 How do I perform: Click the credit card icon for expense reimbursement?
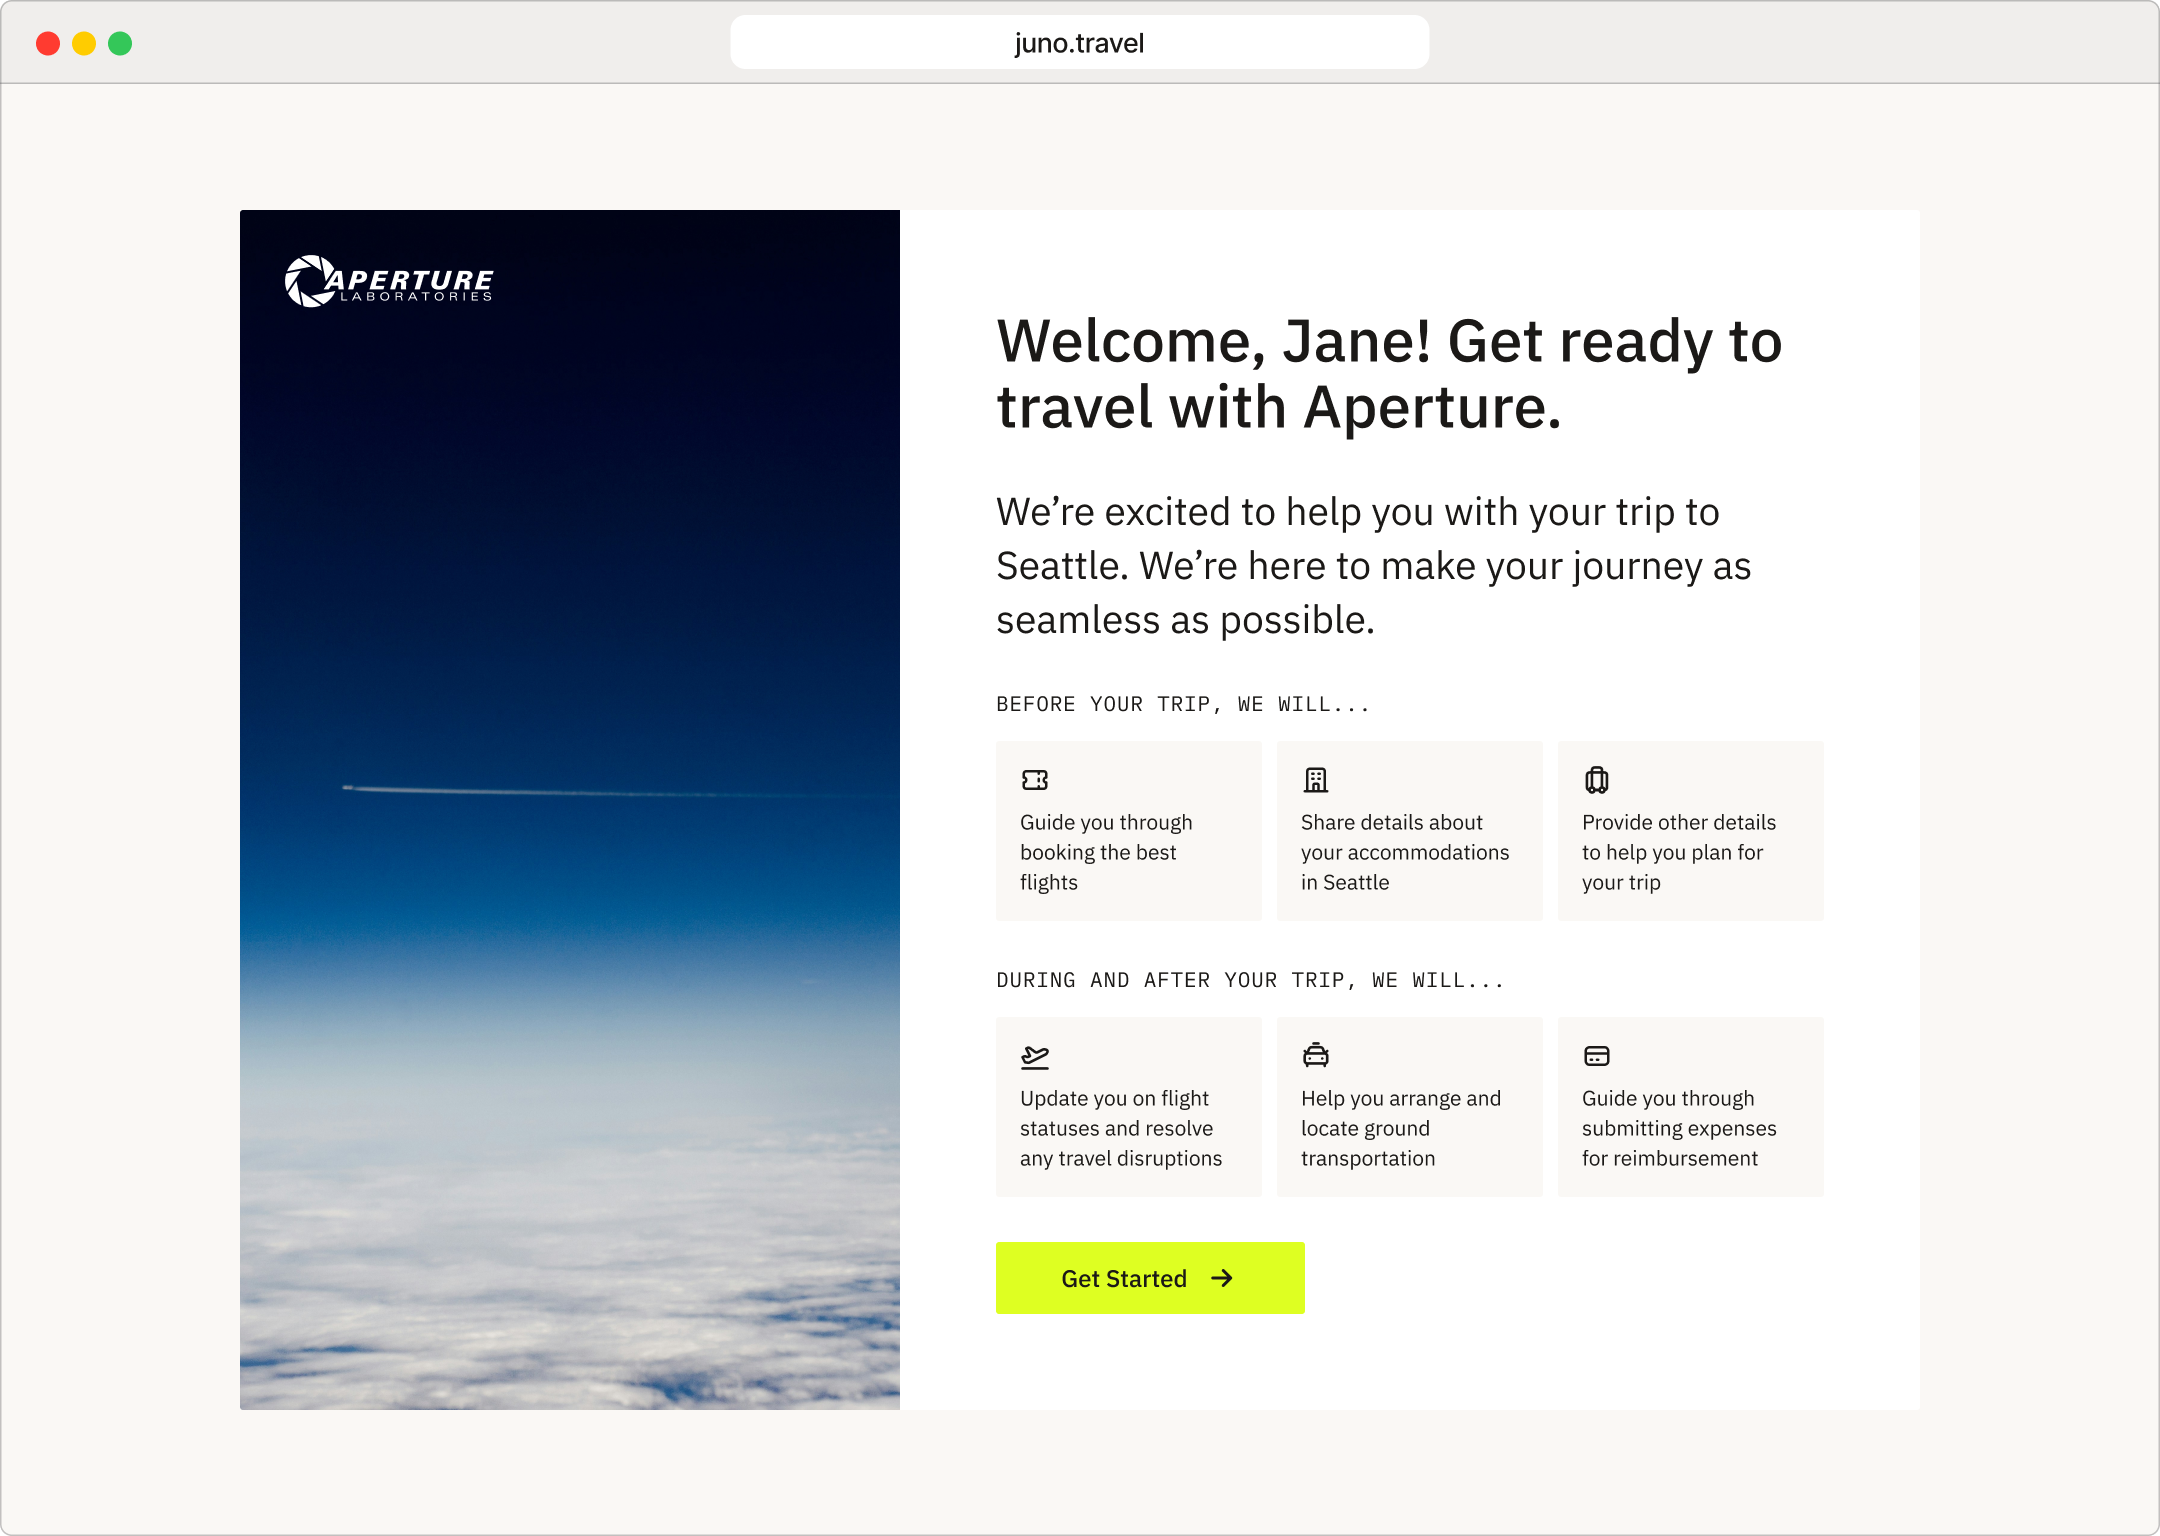point(1597,1056)
